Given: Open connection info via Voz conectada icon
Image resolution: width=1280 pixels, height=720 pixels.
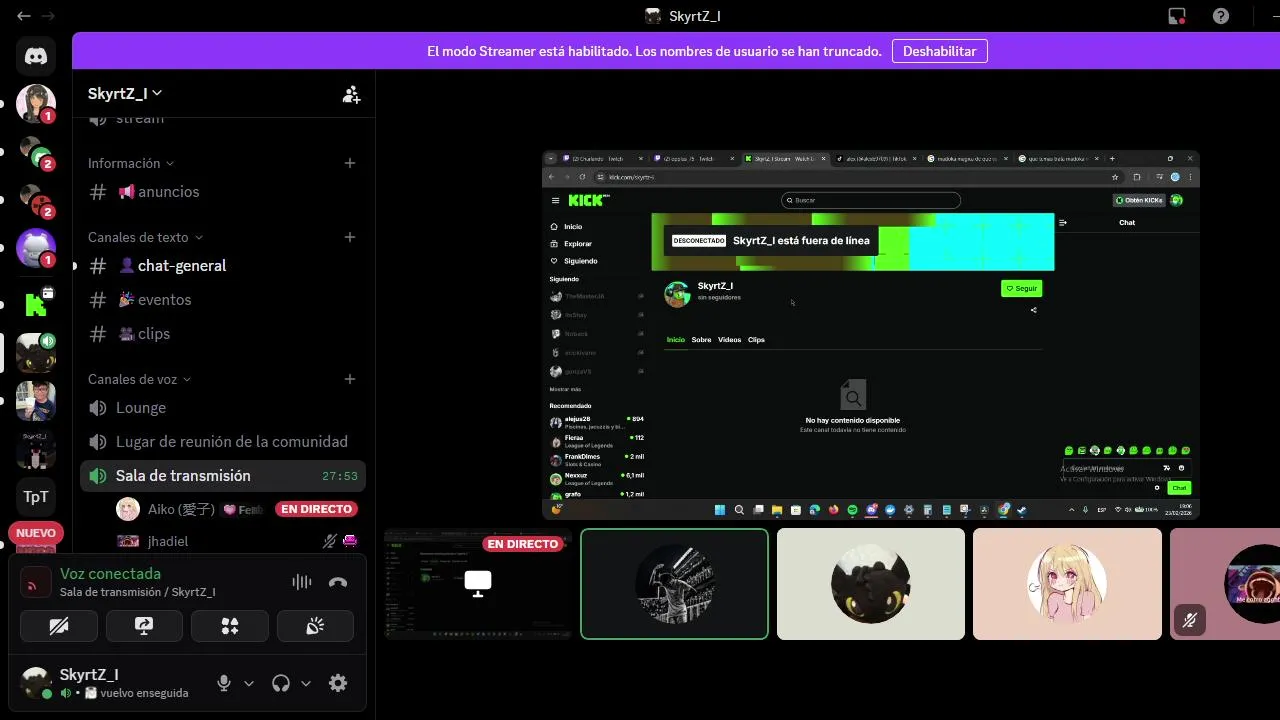Looking at the screenshot, I should pos(36,582).
